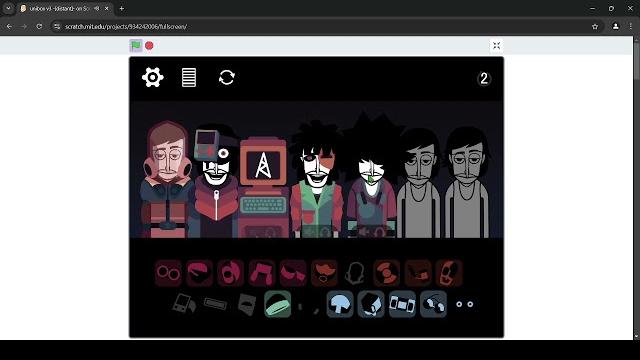Exit fullscreen with the collapse arrows icon
This screenshot has height=360, width=640.
pyautogui.click(x=496, y=46)
